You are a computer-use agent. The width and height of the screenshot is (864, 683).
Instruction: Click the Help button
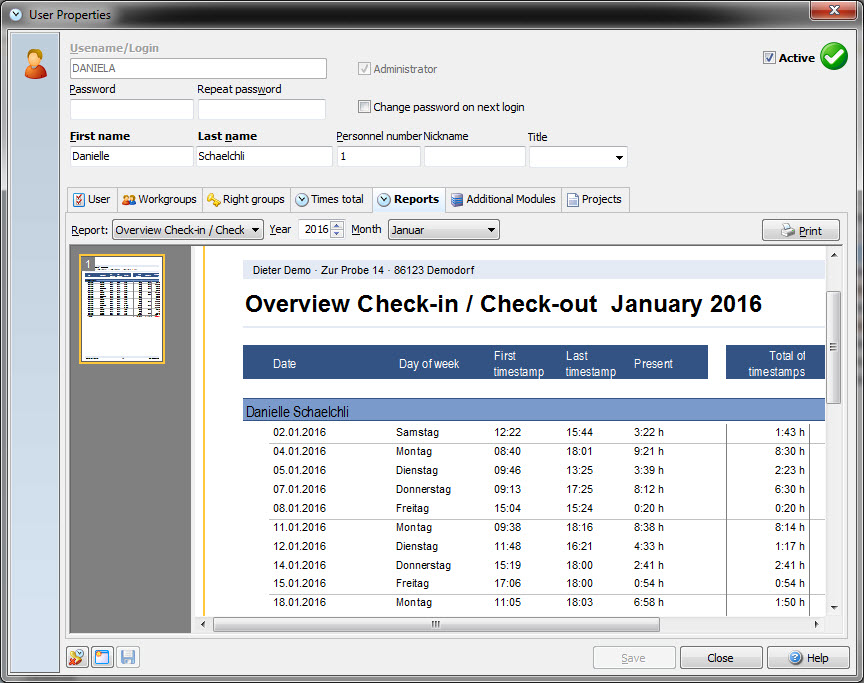(808, 657)
